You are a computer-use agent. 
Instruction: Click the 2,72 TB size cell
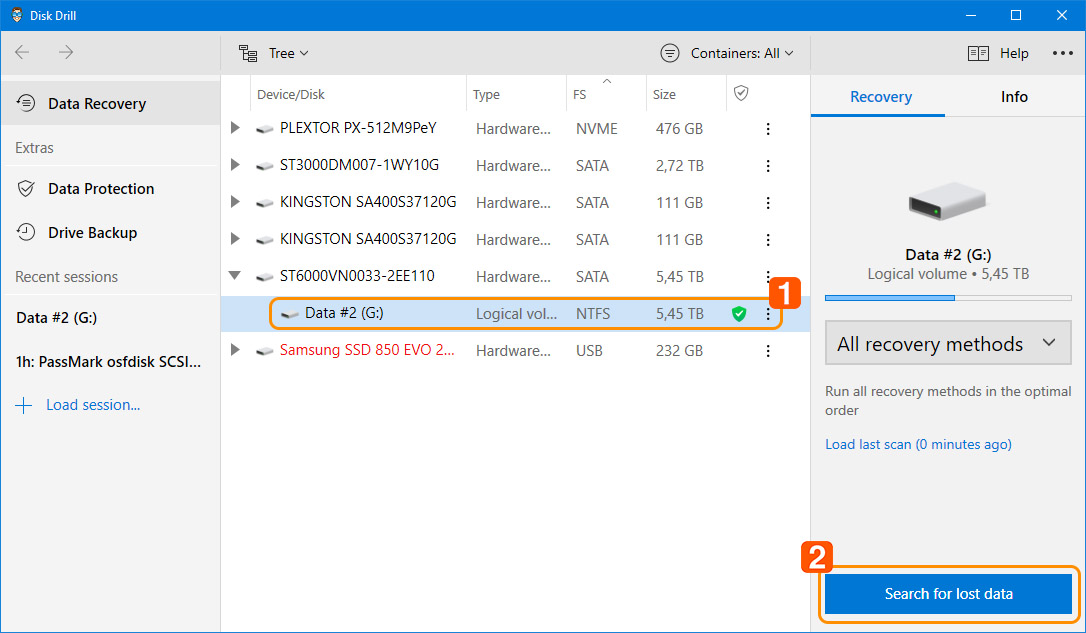(679, 166)
